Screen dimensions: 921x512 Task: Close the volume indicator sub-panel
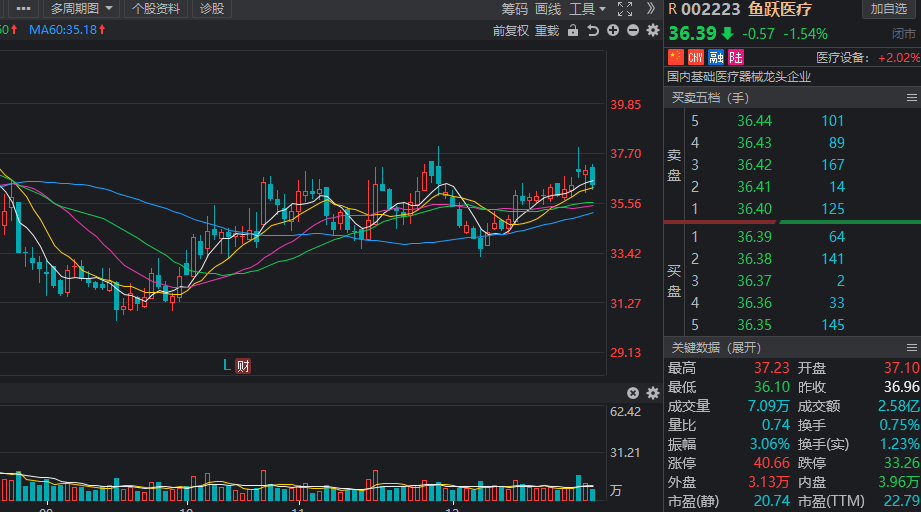click(633, 393)
